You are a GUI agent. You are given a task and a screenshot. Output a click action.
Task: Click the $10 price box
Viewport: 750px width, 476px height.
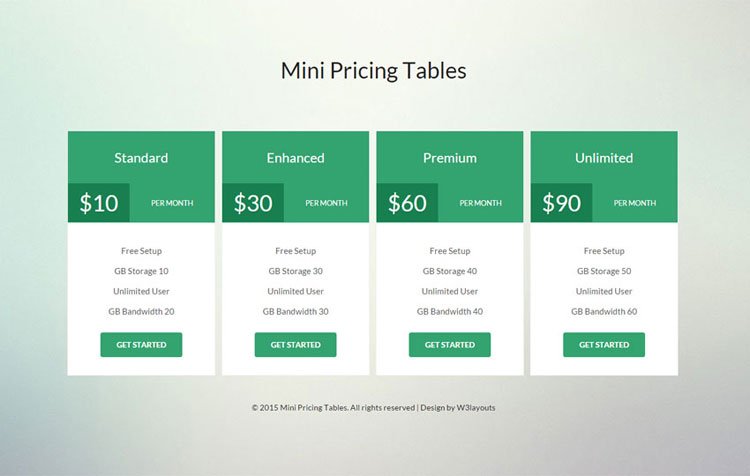99,203
